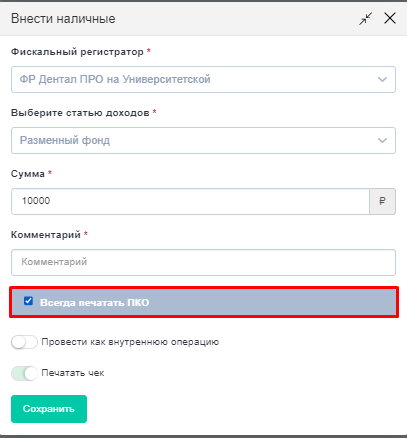The height and width of the screenshot is (438, 407).
Task: Click the Печатать чек label text
Action: point(73,373)
